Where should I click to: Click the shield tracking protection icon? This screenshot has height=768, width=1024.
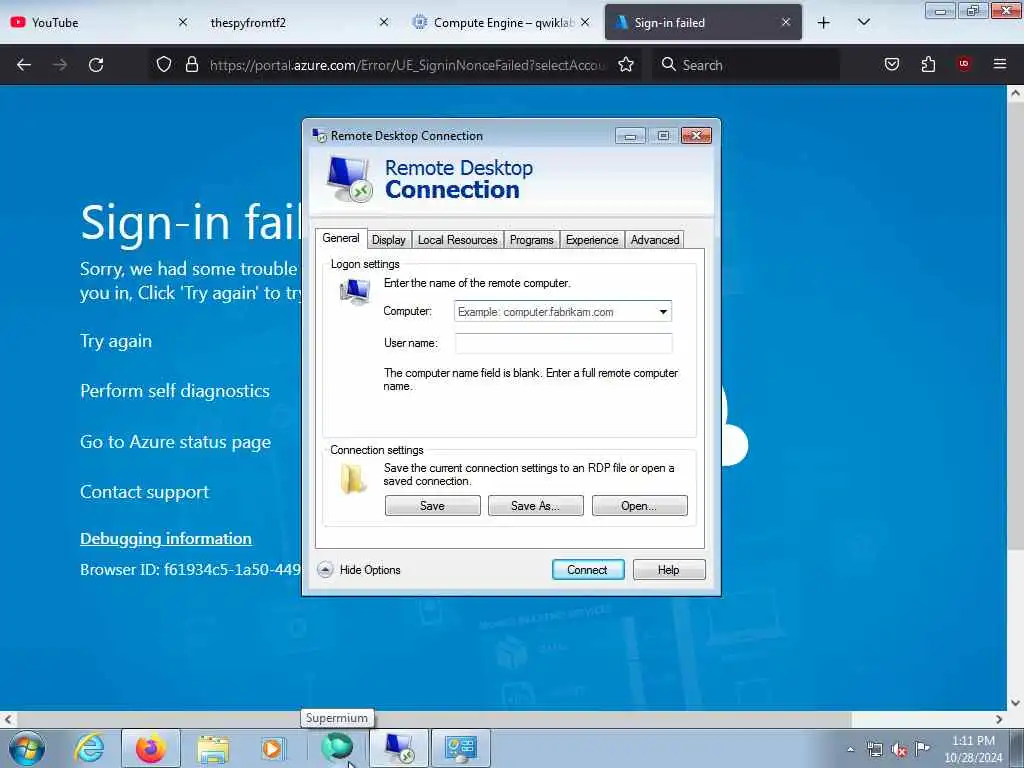pyautogui.click(x=164, y=65)
